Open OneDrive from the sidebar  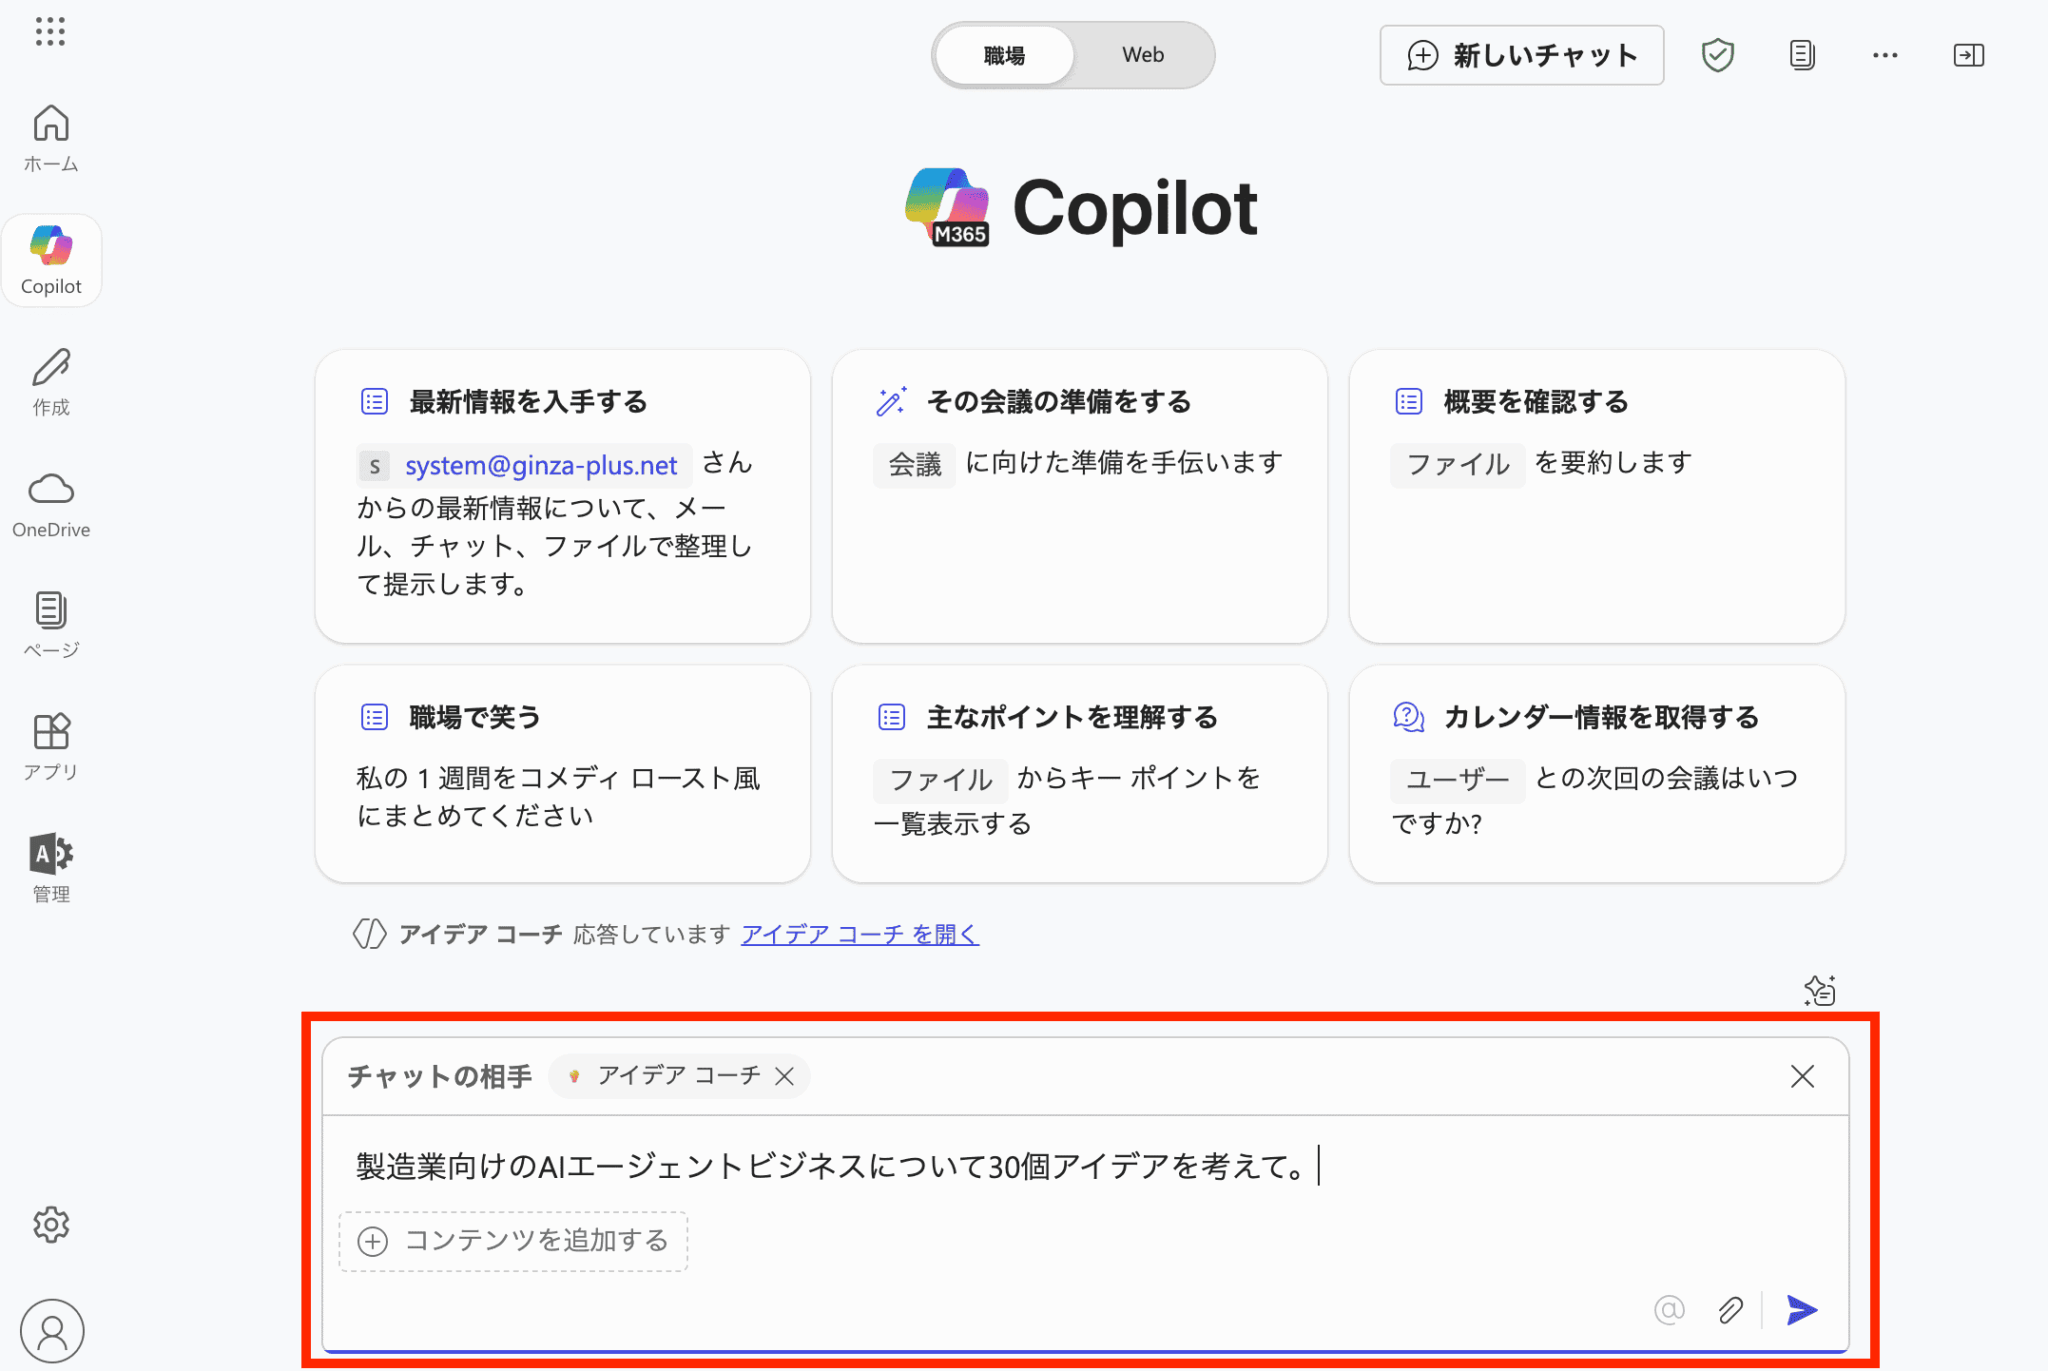point(51,504)
